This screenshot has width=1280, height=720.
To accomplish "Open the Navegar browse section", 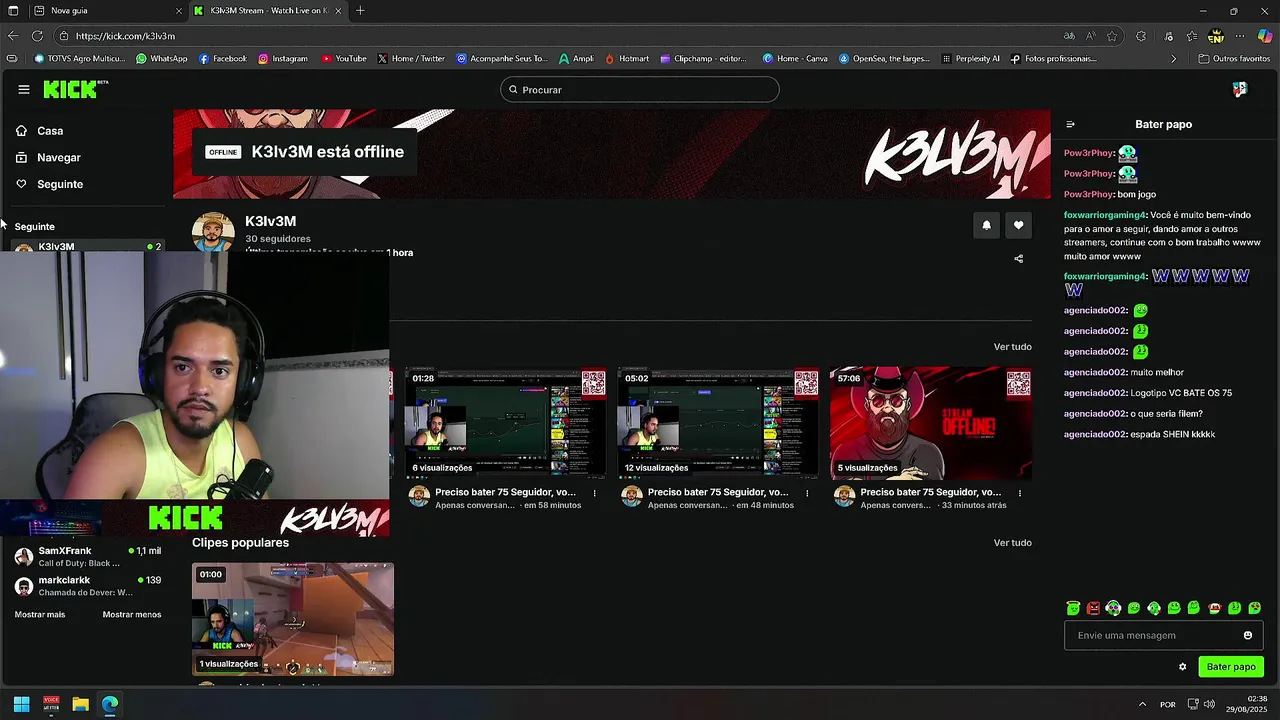I will coord(58,158).
